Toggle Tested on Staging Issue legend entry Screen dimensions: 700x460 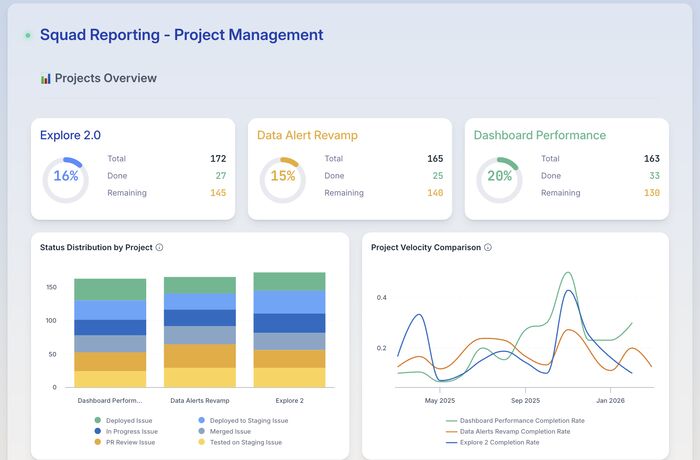(240, 442)
